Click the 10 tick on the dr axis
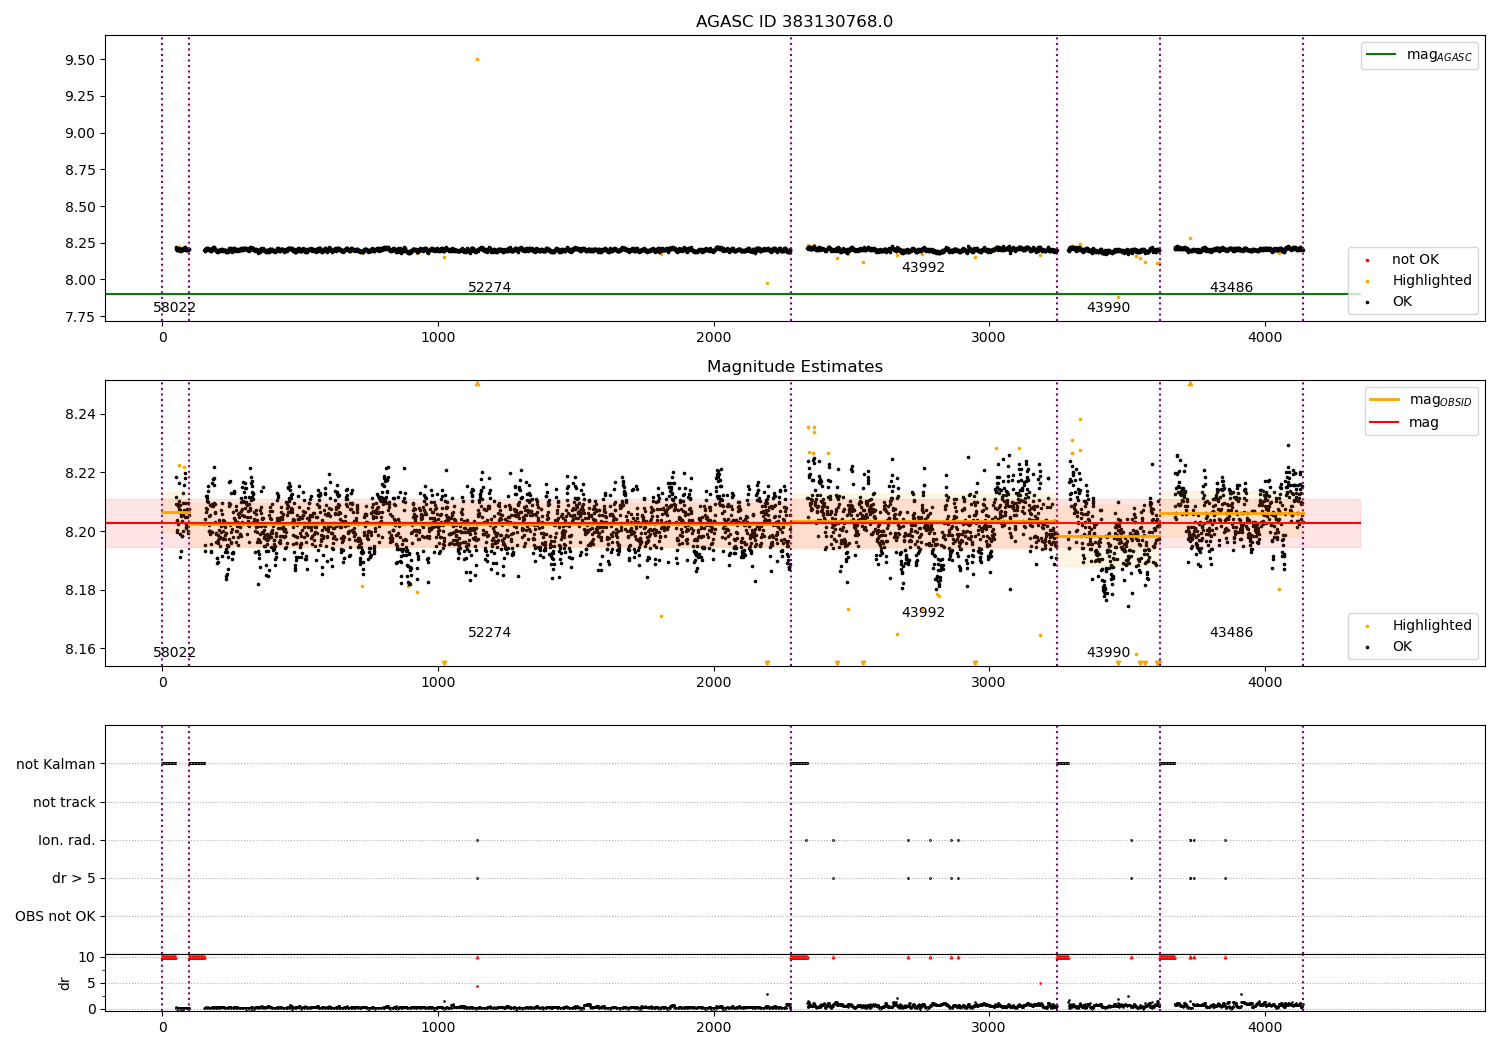 (x=87, y=957)
